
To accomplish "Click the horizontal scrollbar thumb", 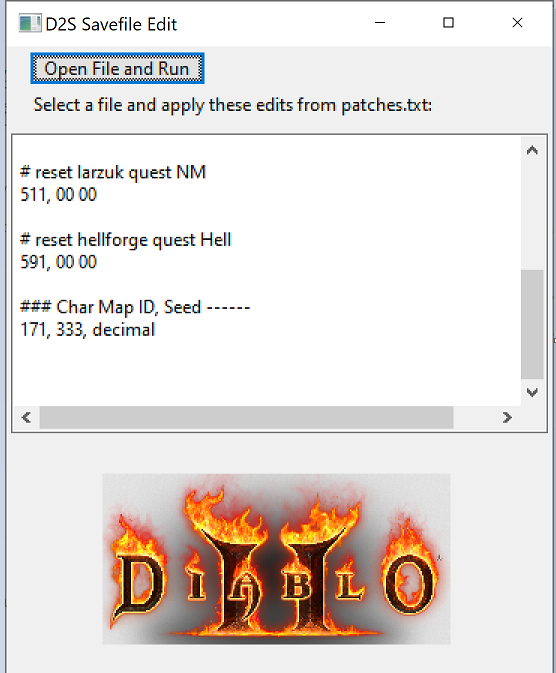I will click(246, 417).
